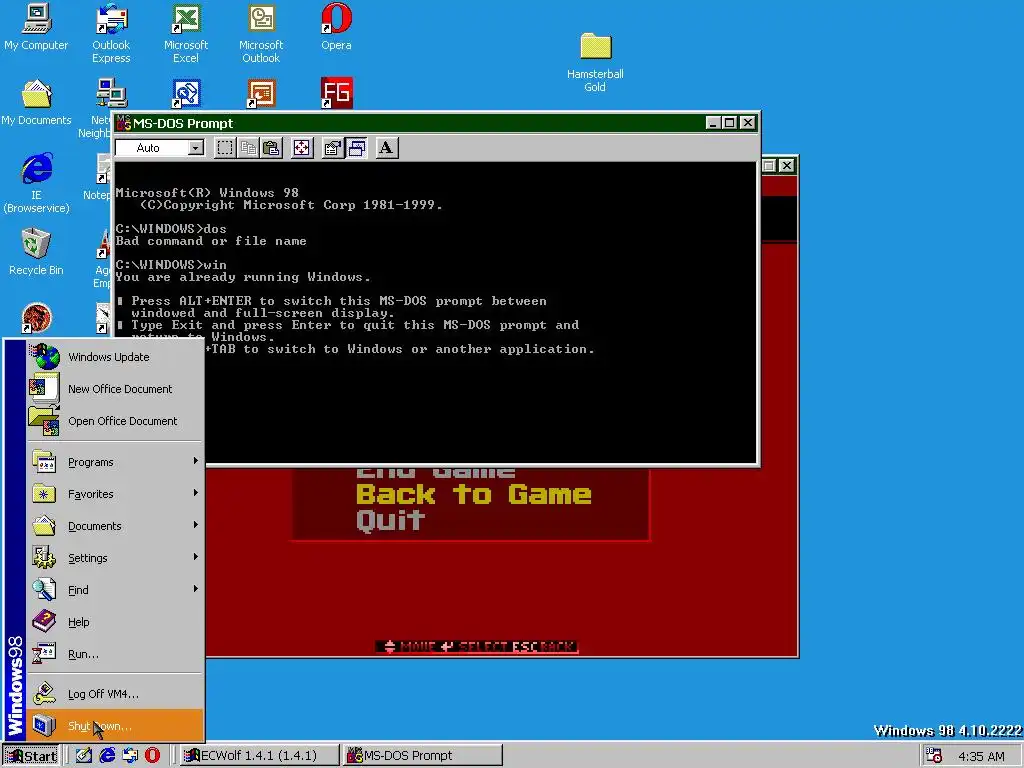The height and width of the screenshot is (768, 1024).
Task: Switch to ECWolf 1.4.1 taskbar button
Action: [259, 756]
